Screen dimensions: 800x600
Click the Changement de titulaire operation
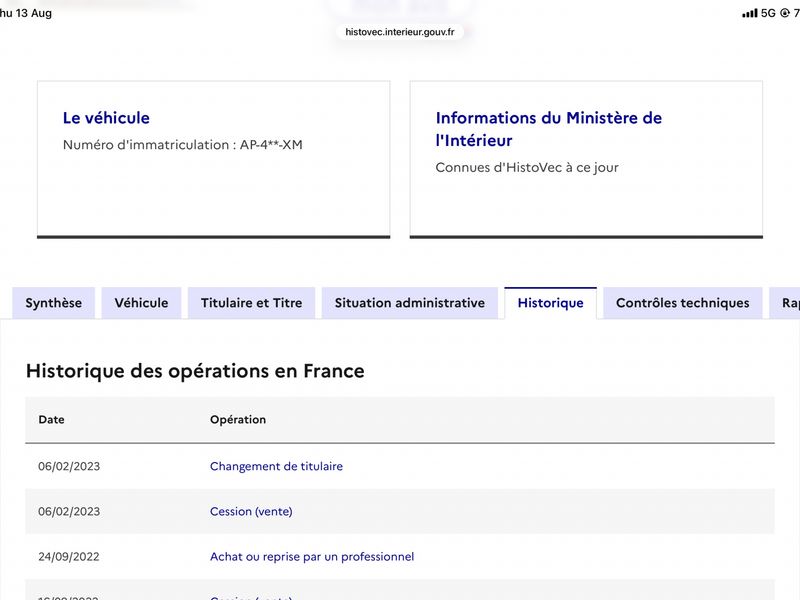pyautogui.click(x=276, y=466)
